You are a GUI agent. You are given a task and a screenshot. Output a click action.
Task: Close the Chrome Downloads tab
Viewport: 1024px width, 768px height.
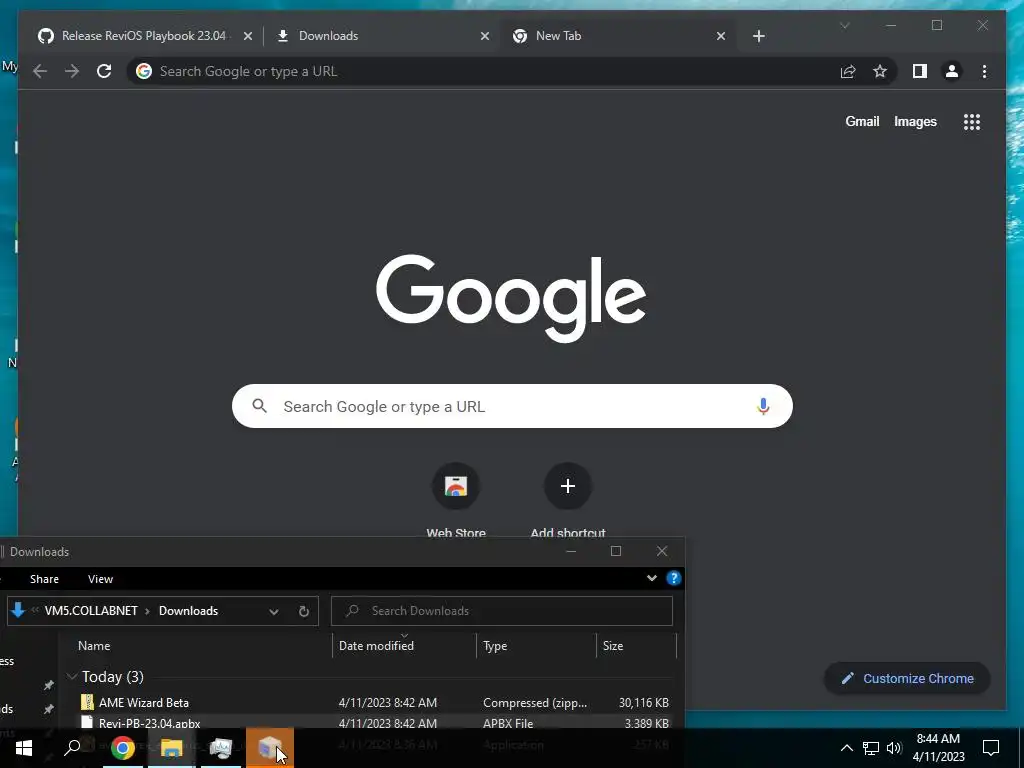tap(485, 37)
